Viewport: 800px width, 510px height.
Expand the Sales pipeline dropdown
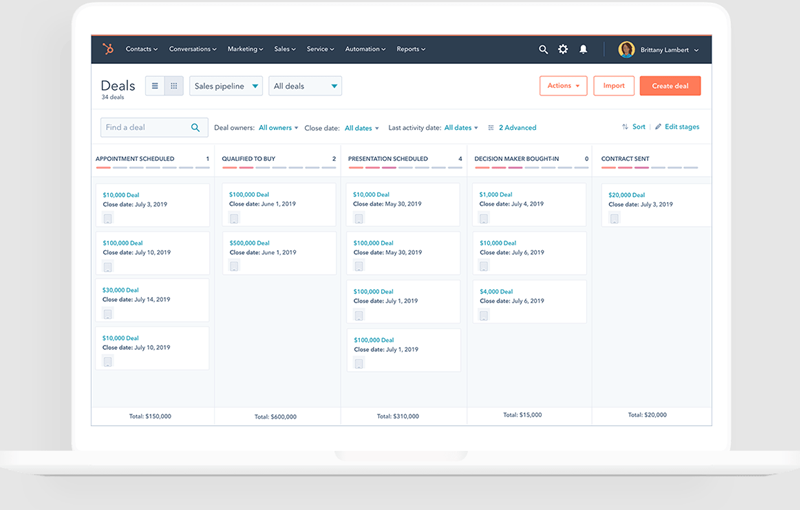[225, 86]
